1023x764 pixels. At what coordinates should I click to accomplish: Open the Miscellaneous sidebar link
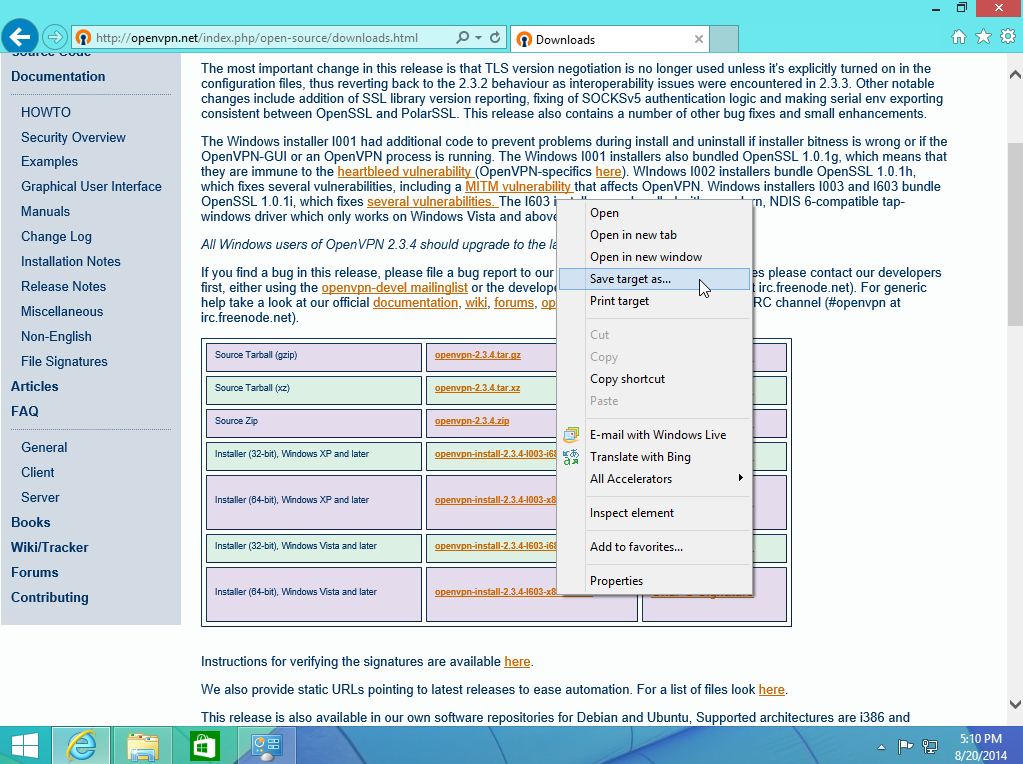62,312
